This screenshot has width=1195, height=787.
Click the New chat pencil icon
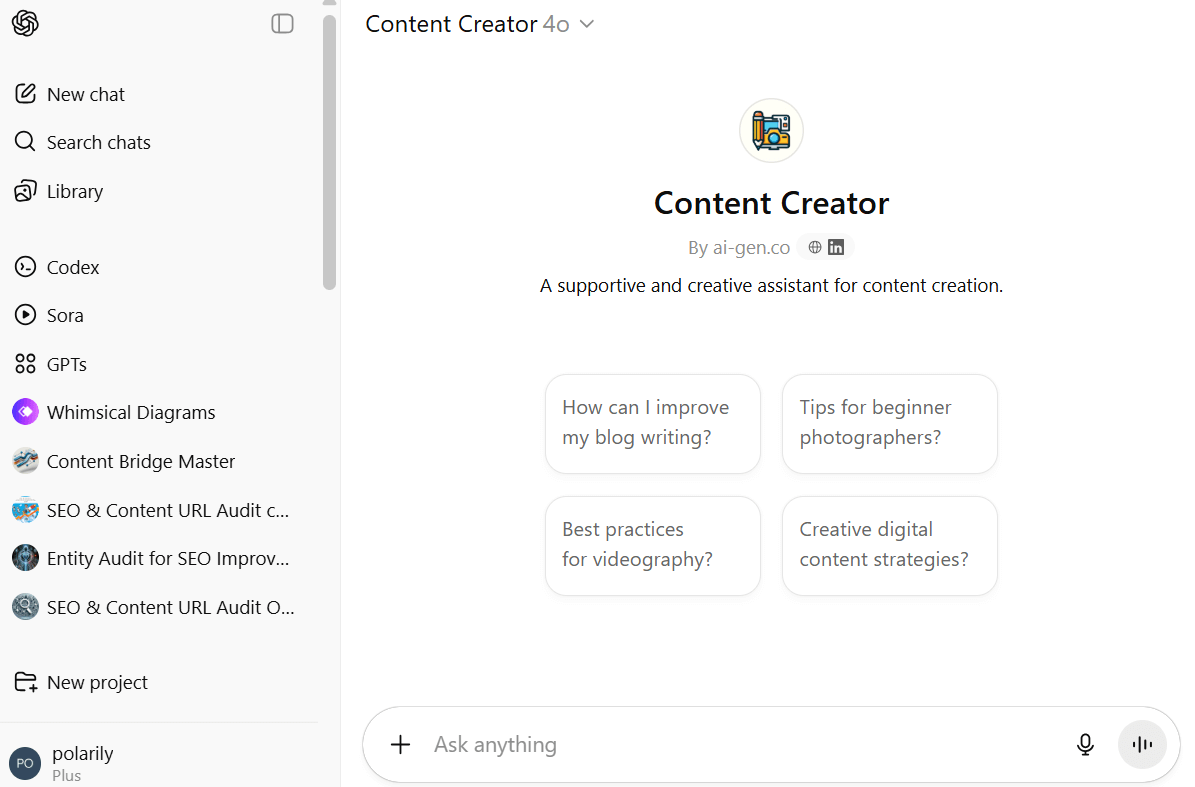pyautogui.click(x=25, y=94)
